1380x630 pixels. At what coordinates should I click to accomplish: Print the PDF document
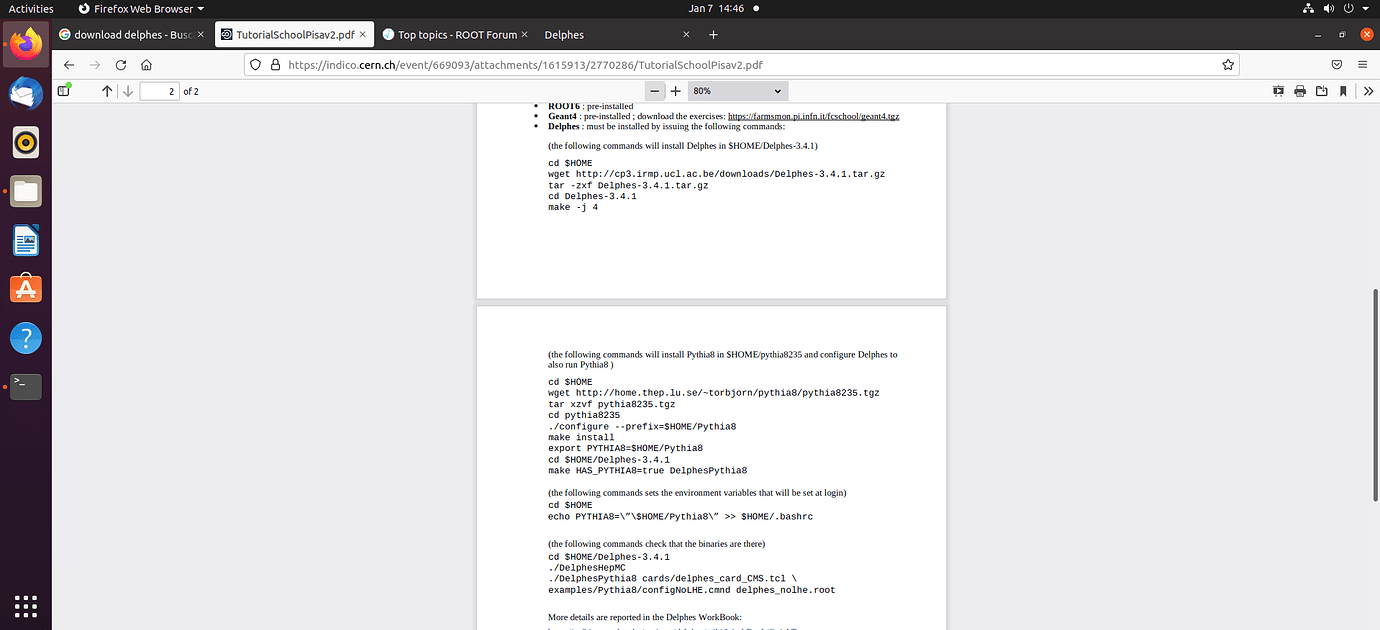[1300, 91]
